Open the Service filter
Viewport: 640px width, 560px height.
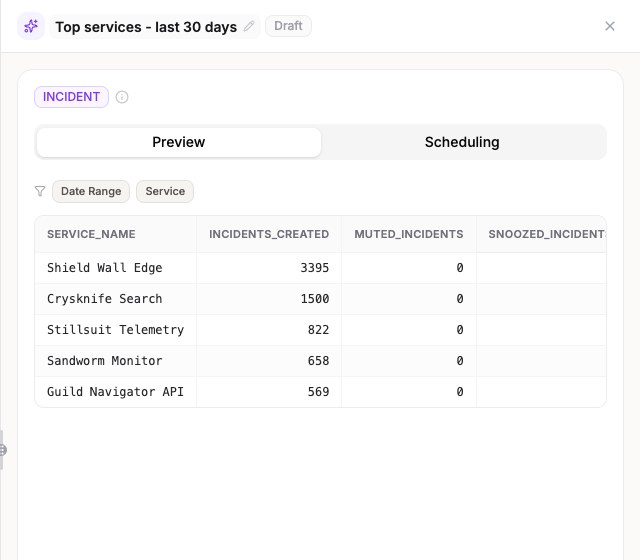165,191
